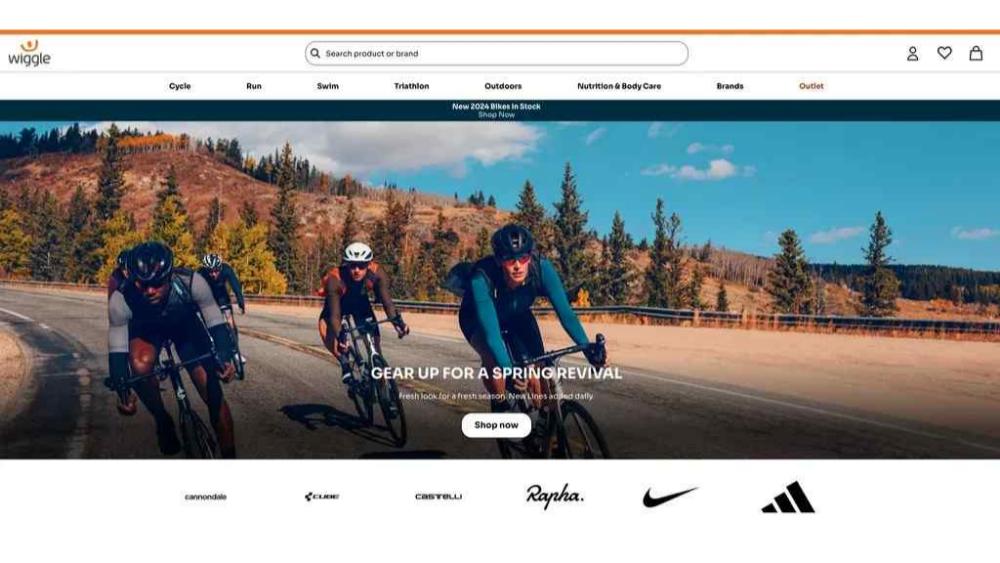Select the Adidas brand logo
The height and width of the screenshot is (563, 1000).
click(788, 497)
